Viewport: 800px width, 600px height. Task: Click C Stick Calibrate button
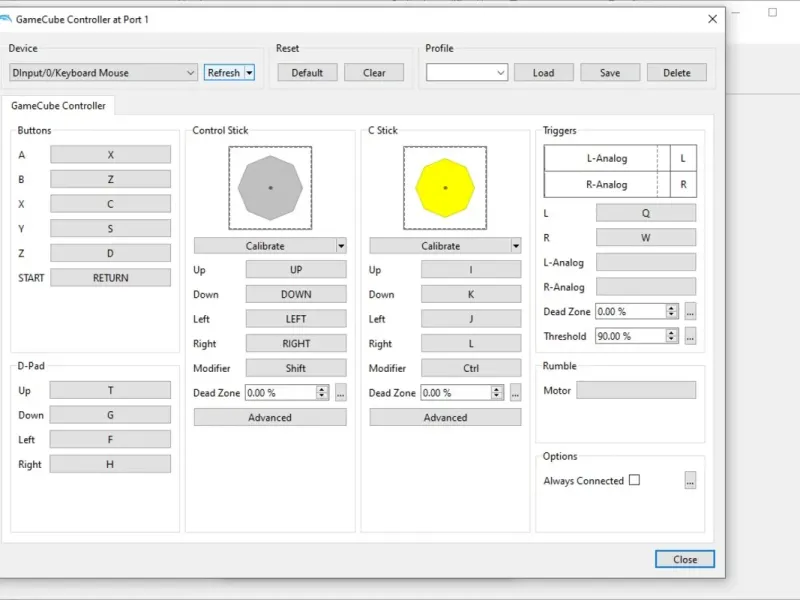point(440,246)
